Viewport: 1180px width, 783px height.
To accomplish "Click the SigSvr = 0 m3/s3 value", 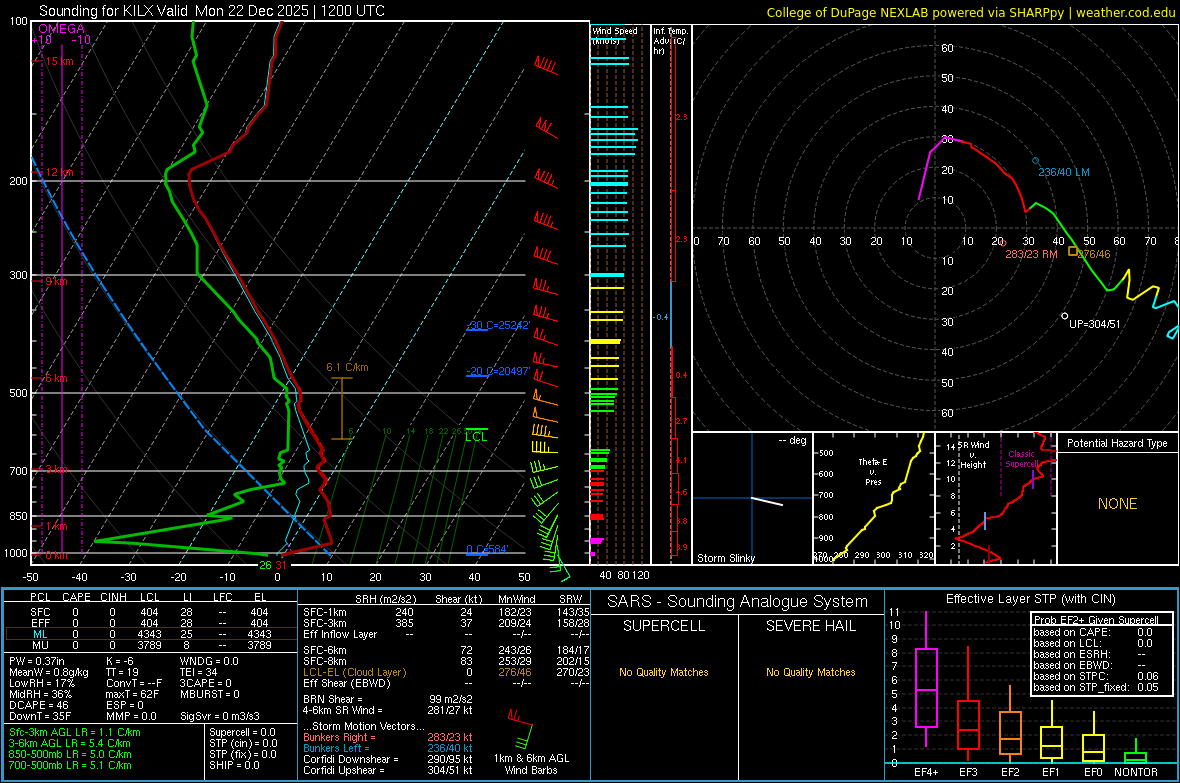I will 220,717.
